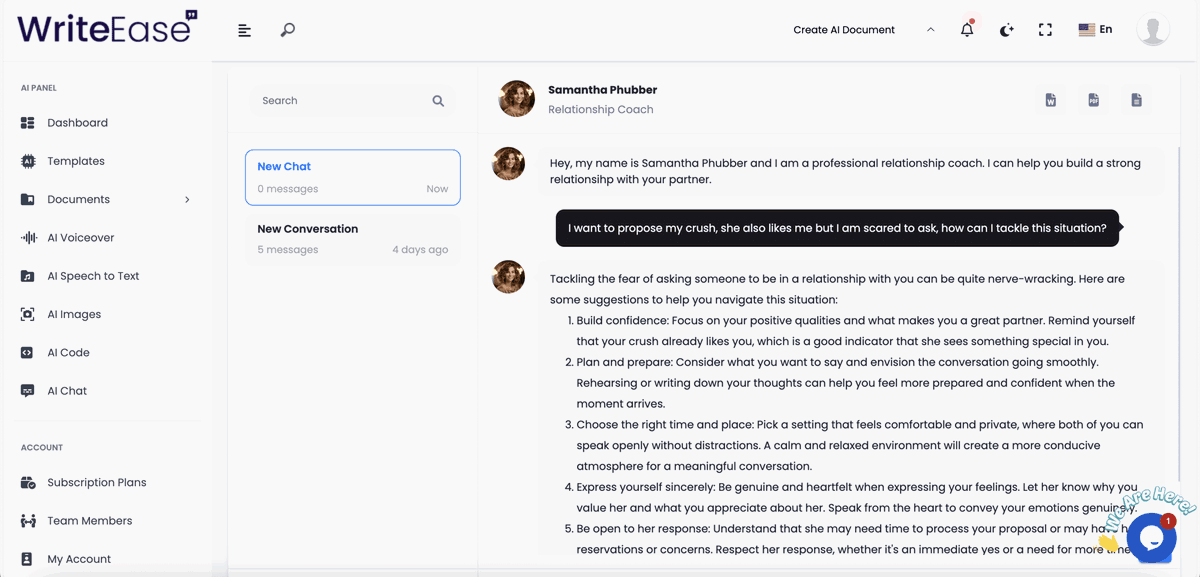Open the live support chat bubble
1200x577 pixels.
(x=1150, y=538)
